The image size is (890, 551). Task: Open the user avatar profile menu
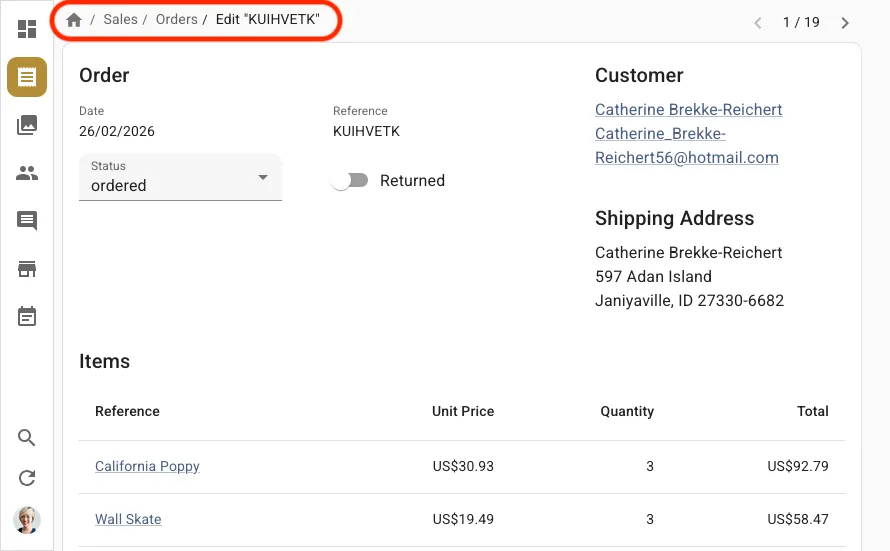(x=27, y=519)
